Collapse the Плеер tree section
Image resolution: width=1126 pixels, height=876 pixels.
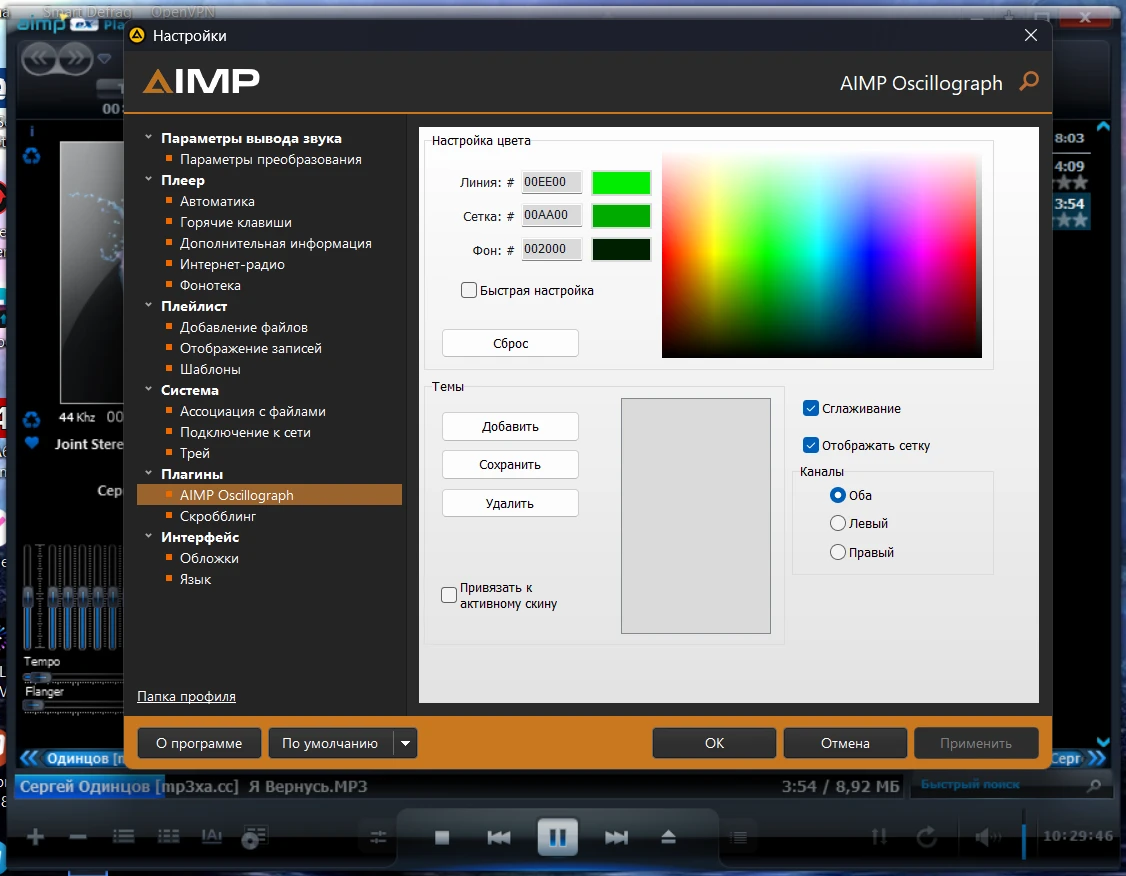148,181
